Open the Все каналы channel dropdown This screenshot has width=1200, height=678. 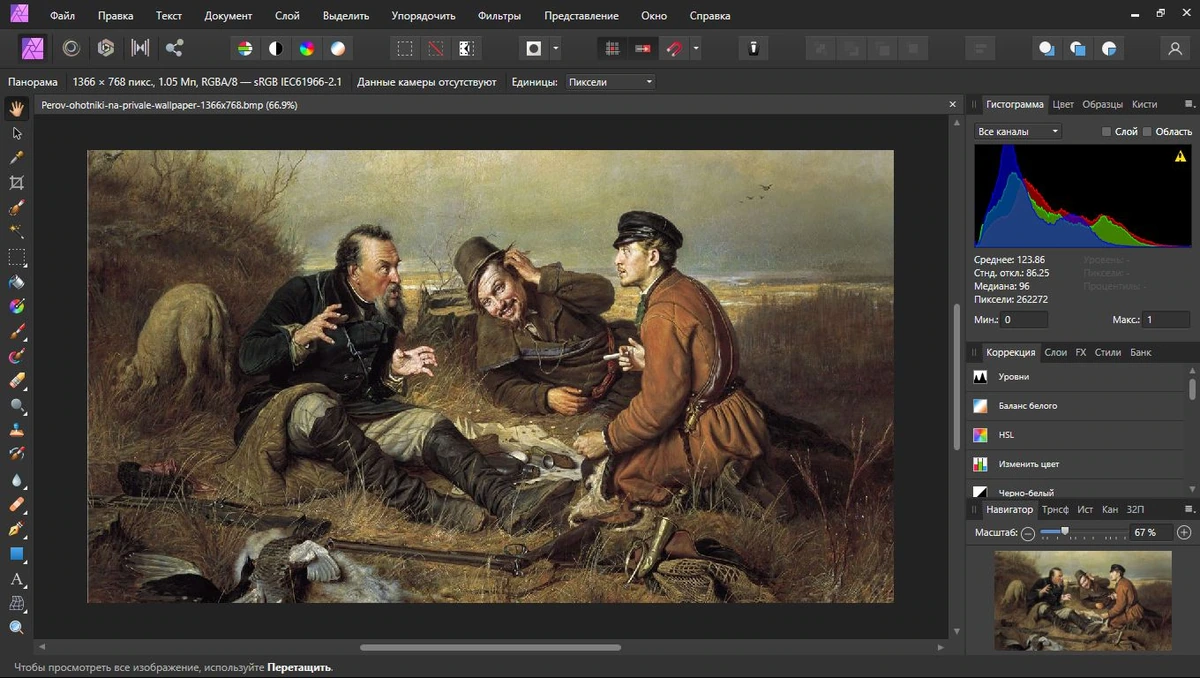(x=1018, y=131)
